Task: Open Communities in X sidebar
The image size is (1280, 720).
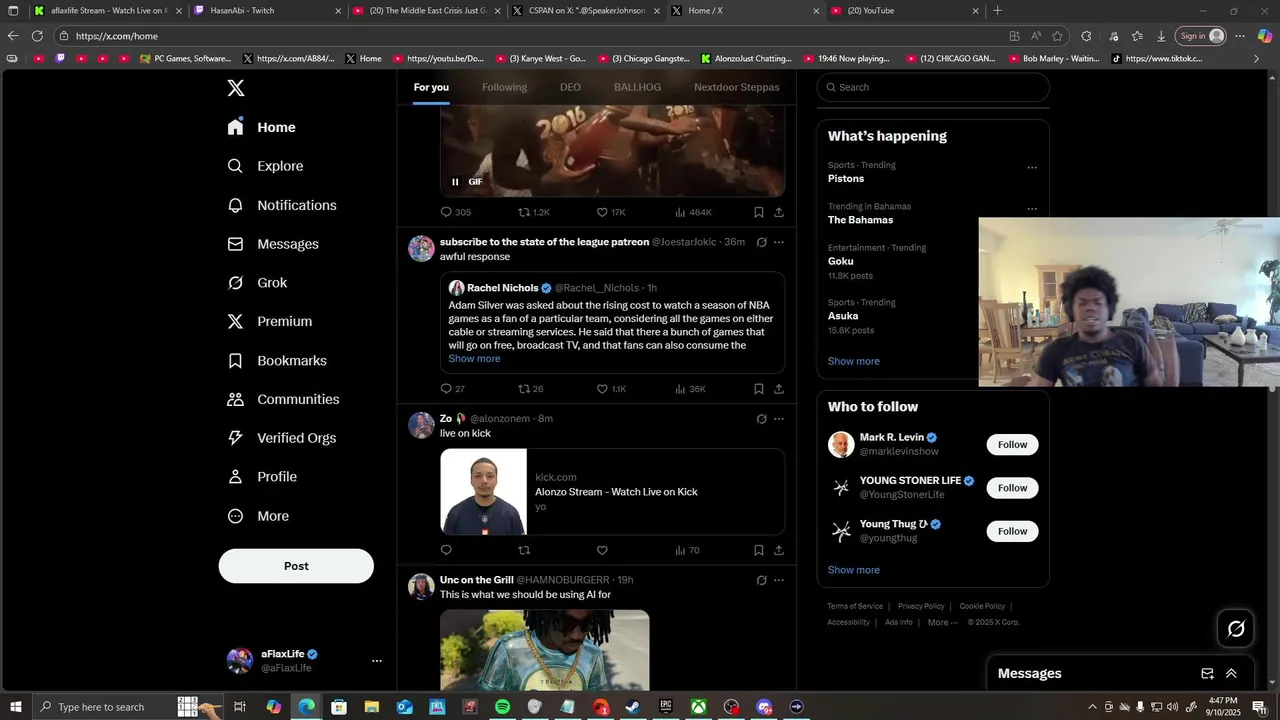Action: (283, 399)
